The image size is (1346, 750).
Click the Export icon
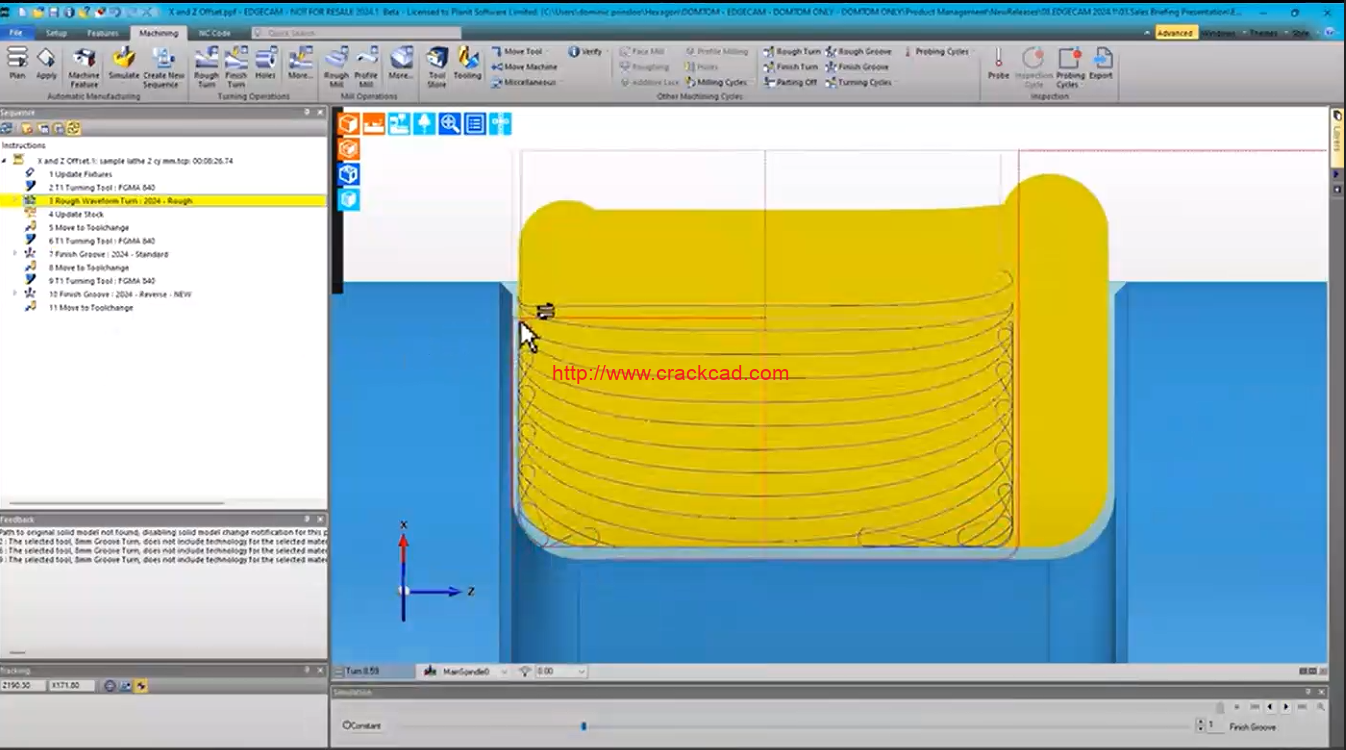pos(1101,62)
